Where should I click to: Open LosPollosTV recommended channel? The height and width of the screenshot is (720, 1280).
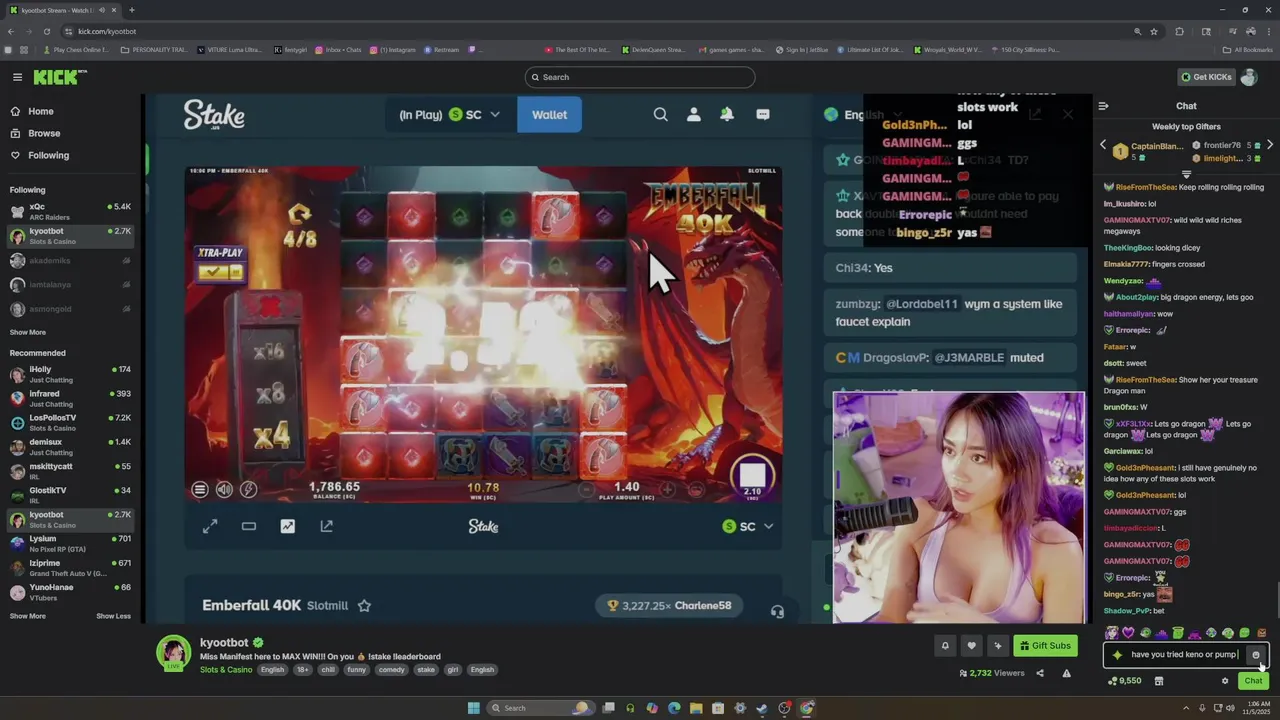(70, 422)
